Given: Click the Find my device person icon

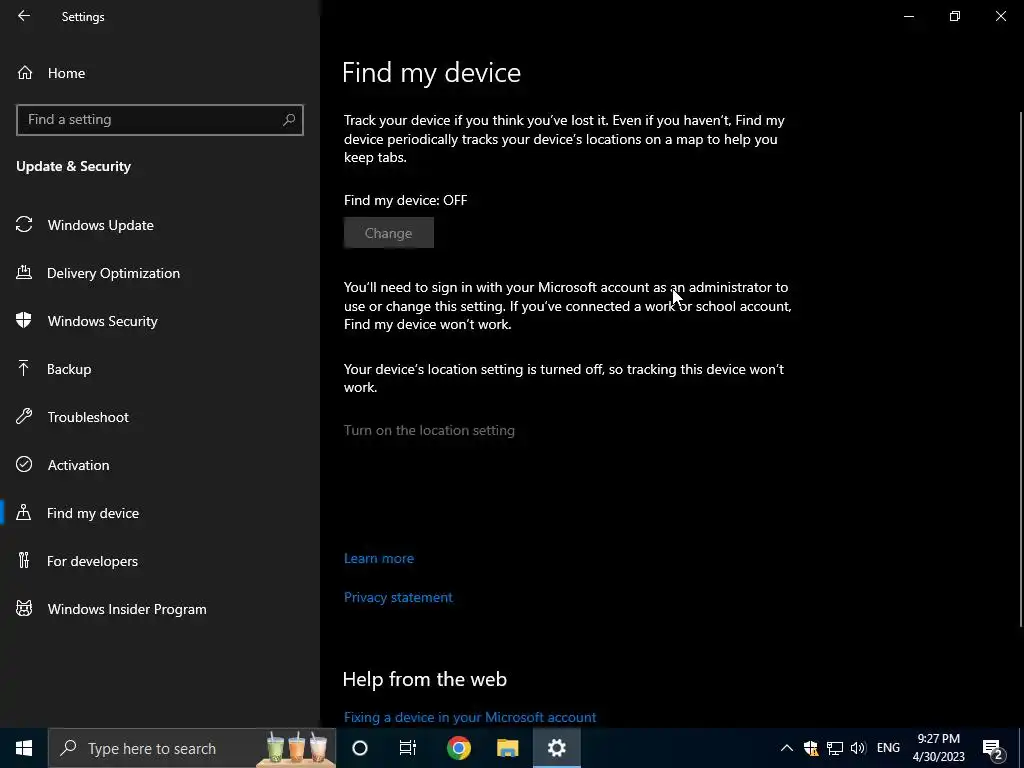Looking at the screenshot, I should coord(24,513).
